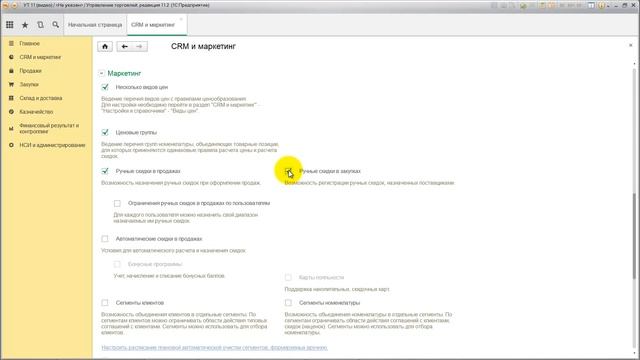Enable Сегменты номенклатуры checkbox

[x=288, y=302]
